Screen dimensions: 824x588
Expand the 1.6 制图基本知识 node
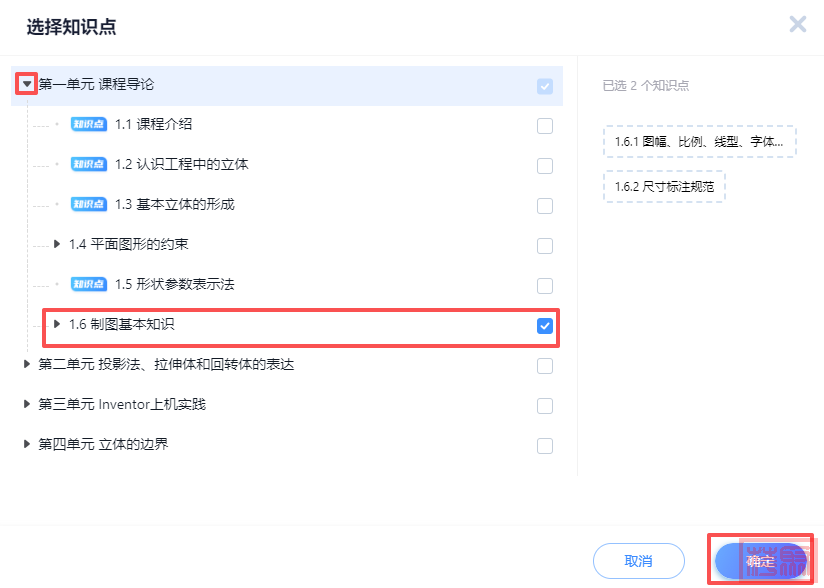click(57, 325)
